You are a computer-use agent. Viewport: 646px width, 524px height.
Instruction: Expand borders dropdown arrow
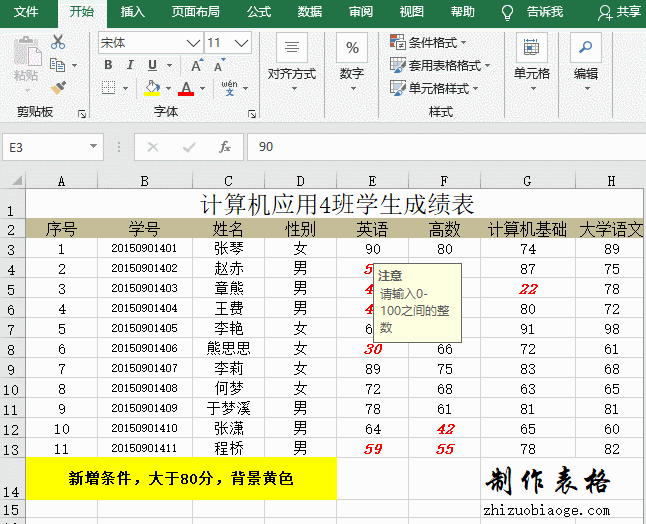(x=125, y=88)
